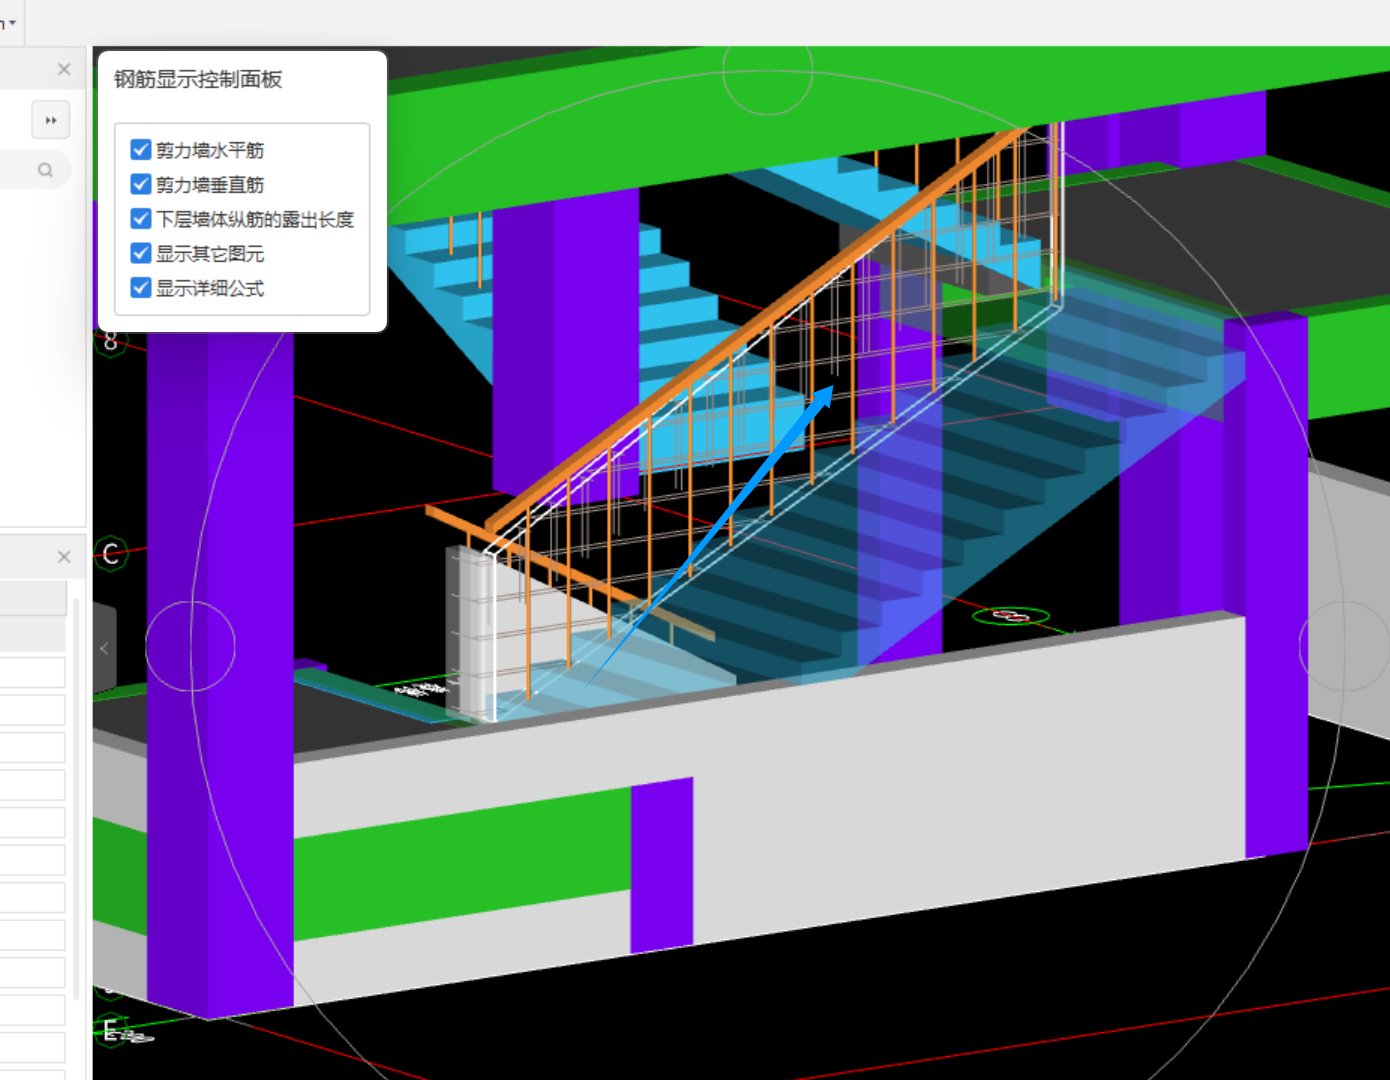Toggle 显示其它图元 checkbox
Viewport: 1390px width, 1080px height.
pyautogui.click(x=141, y=253)
